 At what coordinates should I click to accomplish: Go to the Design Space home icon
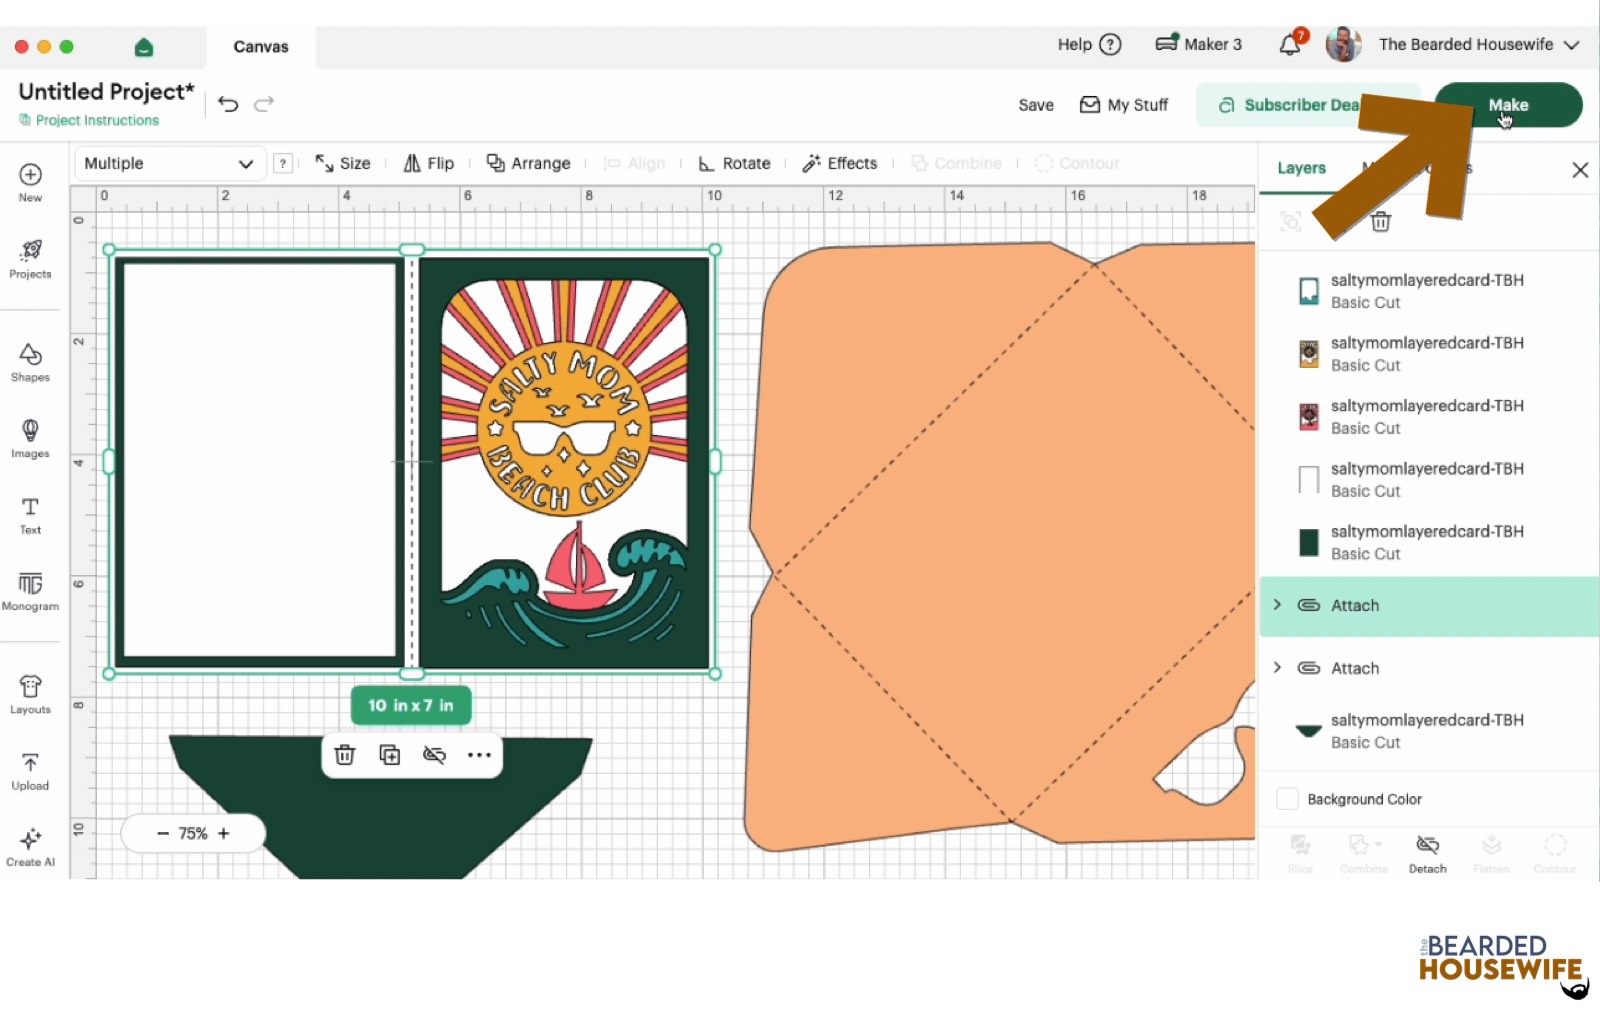point(144,46)
